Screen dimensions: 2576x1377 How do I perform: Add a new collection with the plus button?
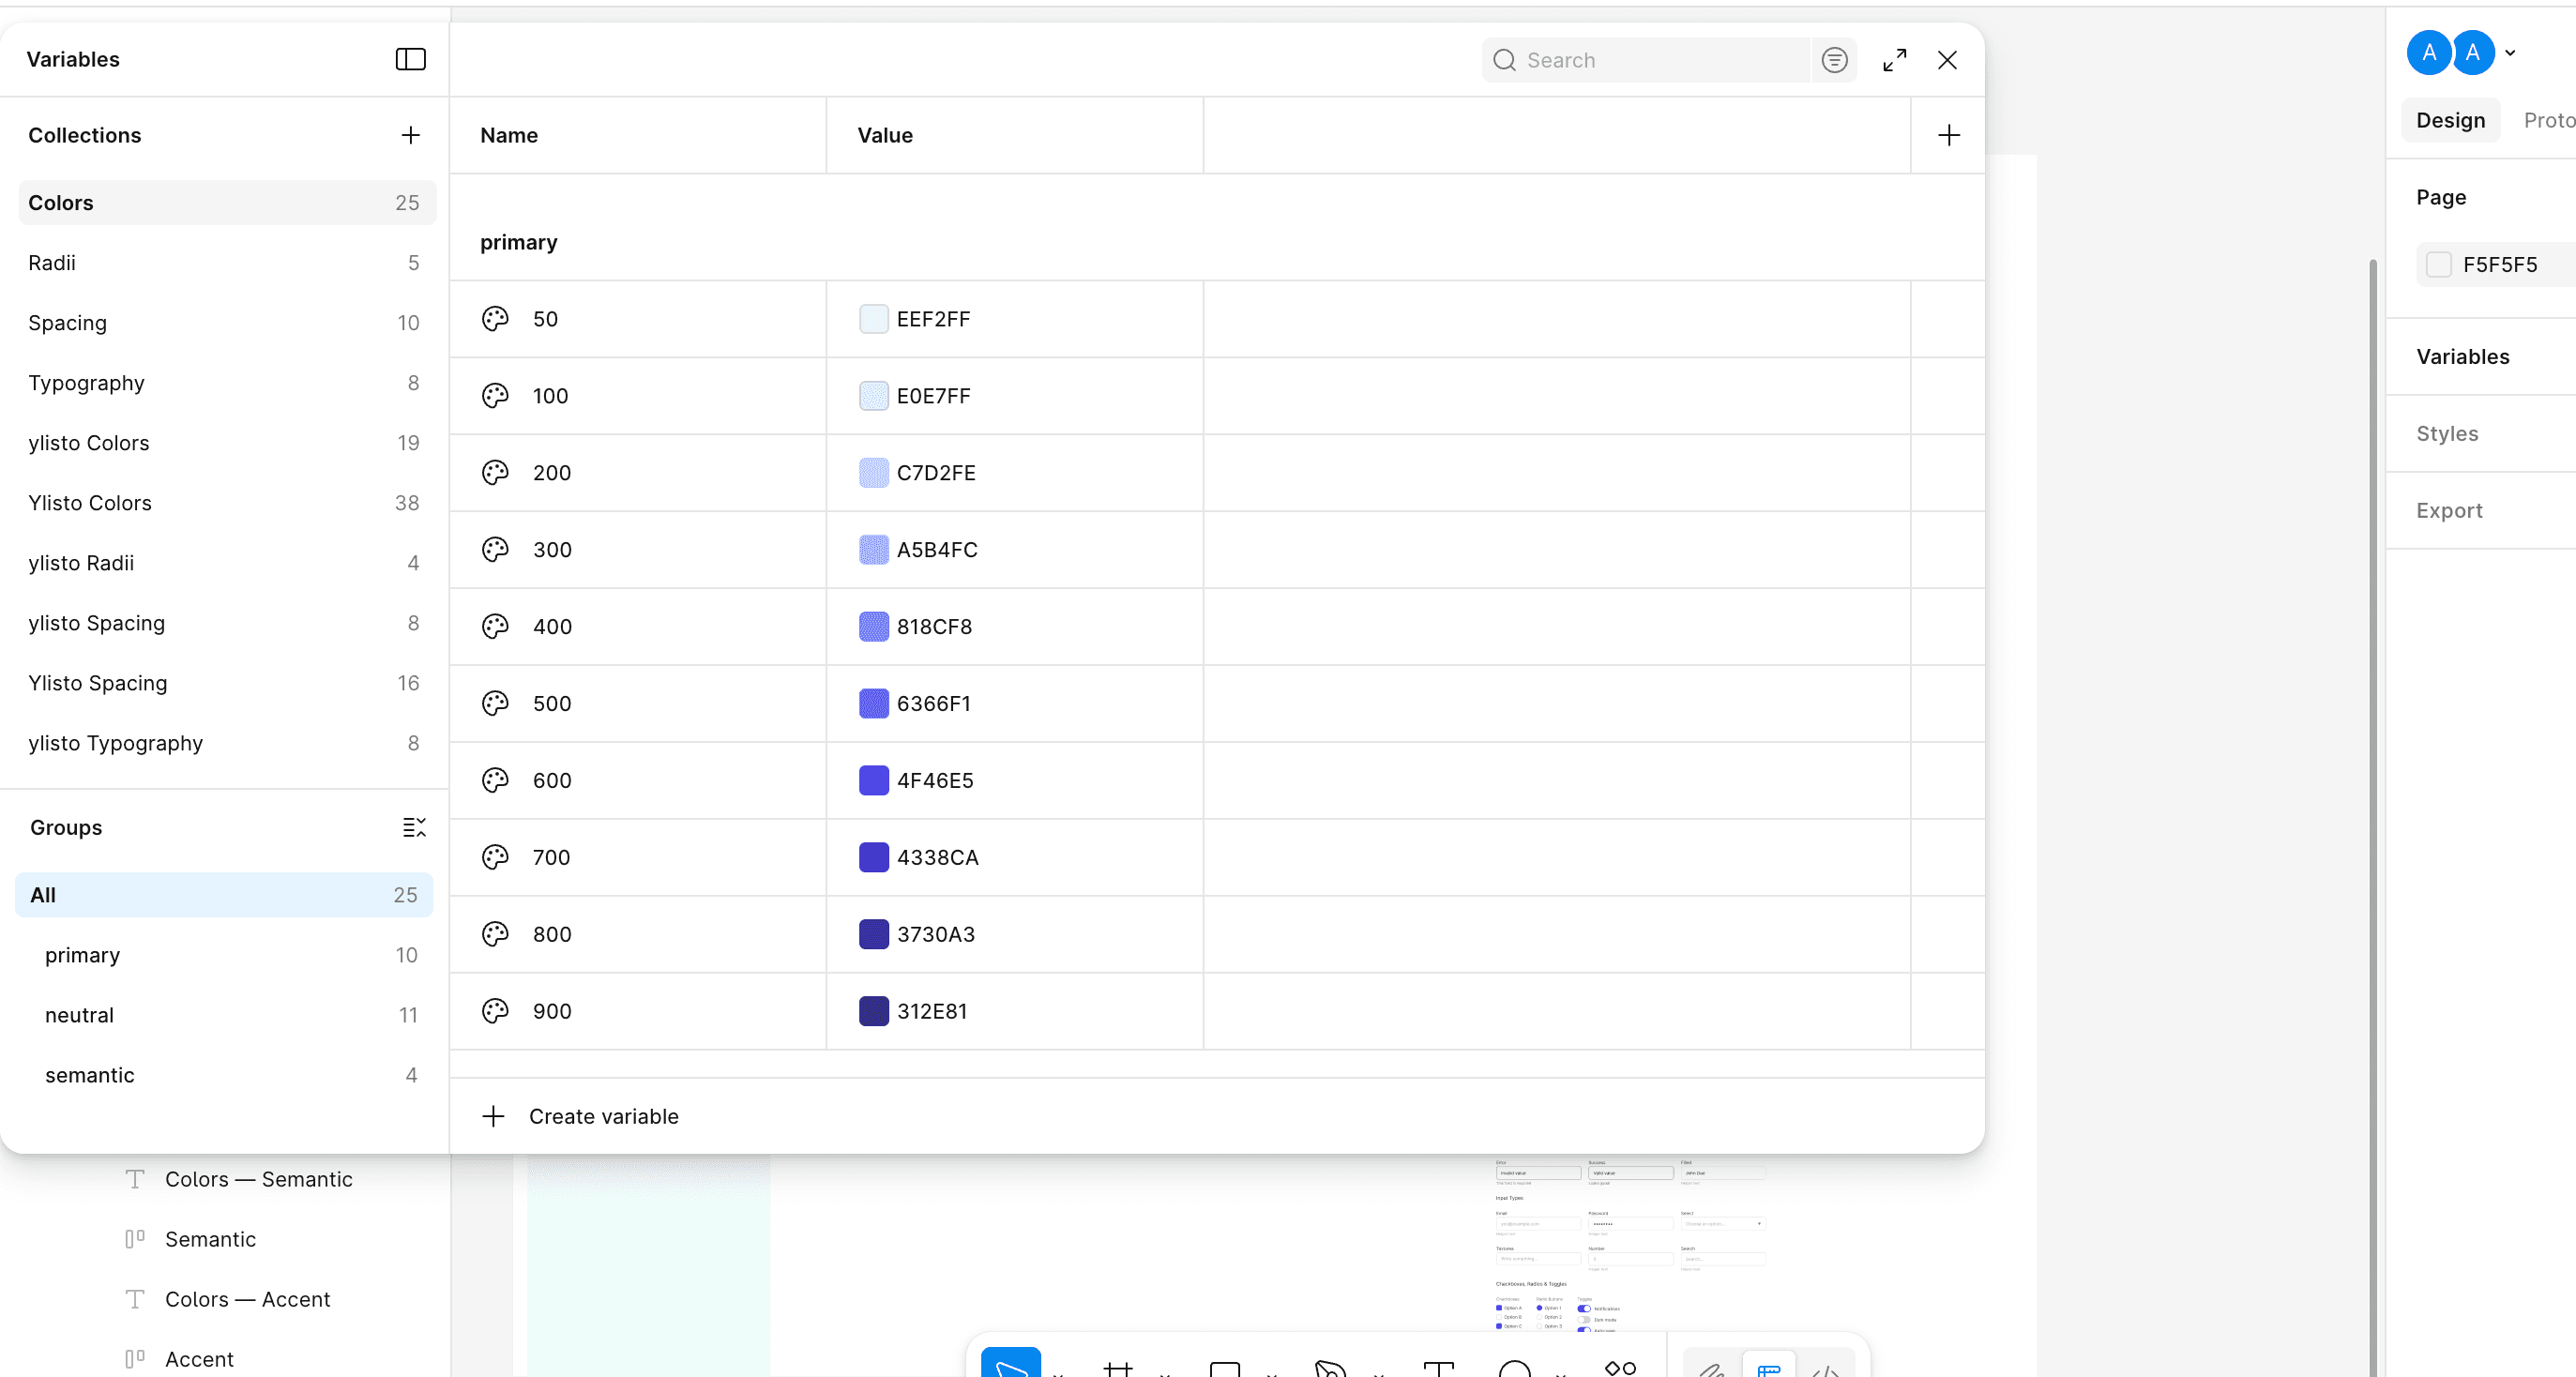point(411,135)
